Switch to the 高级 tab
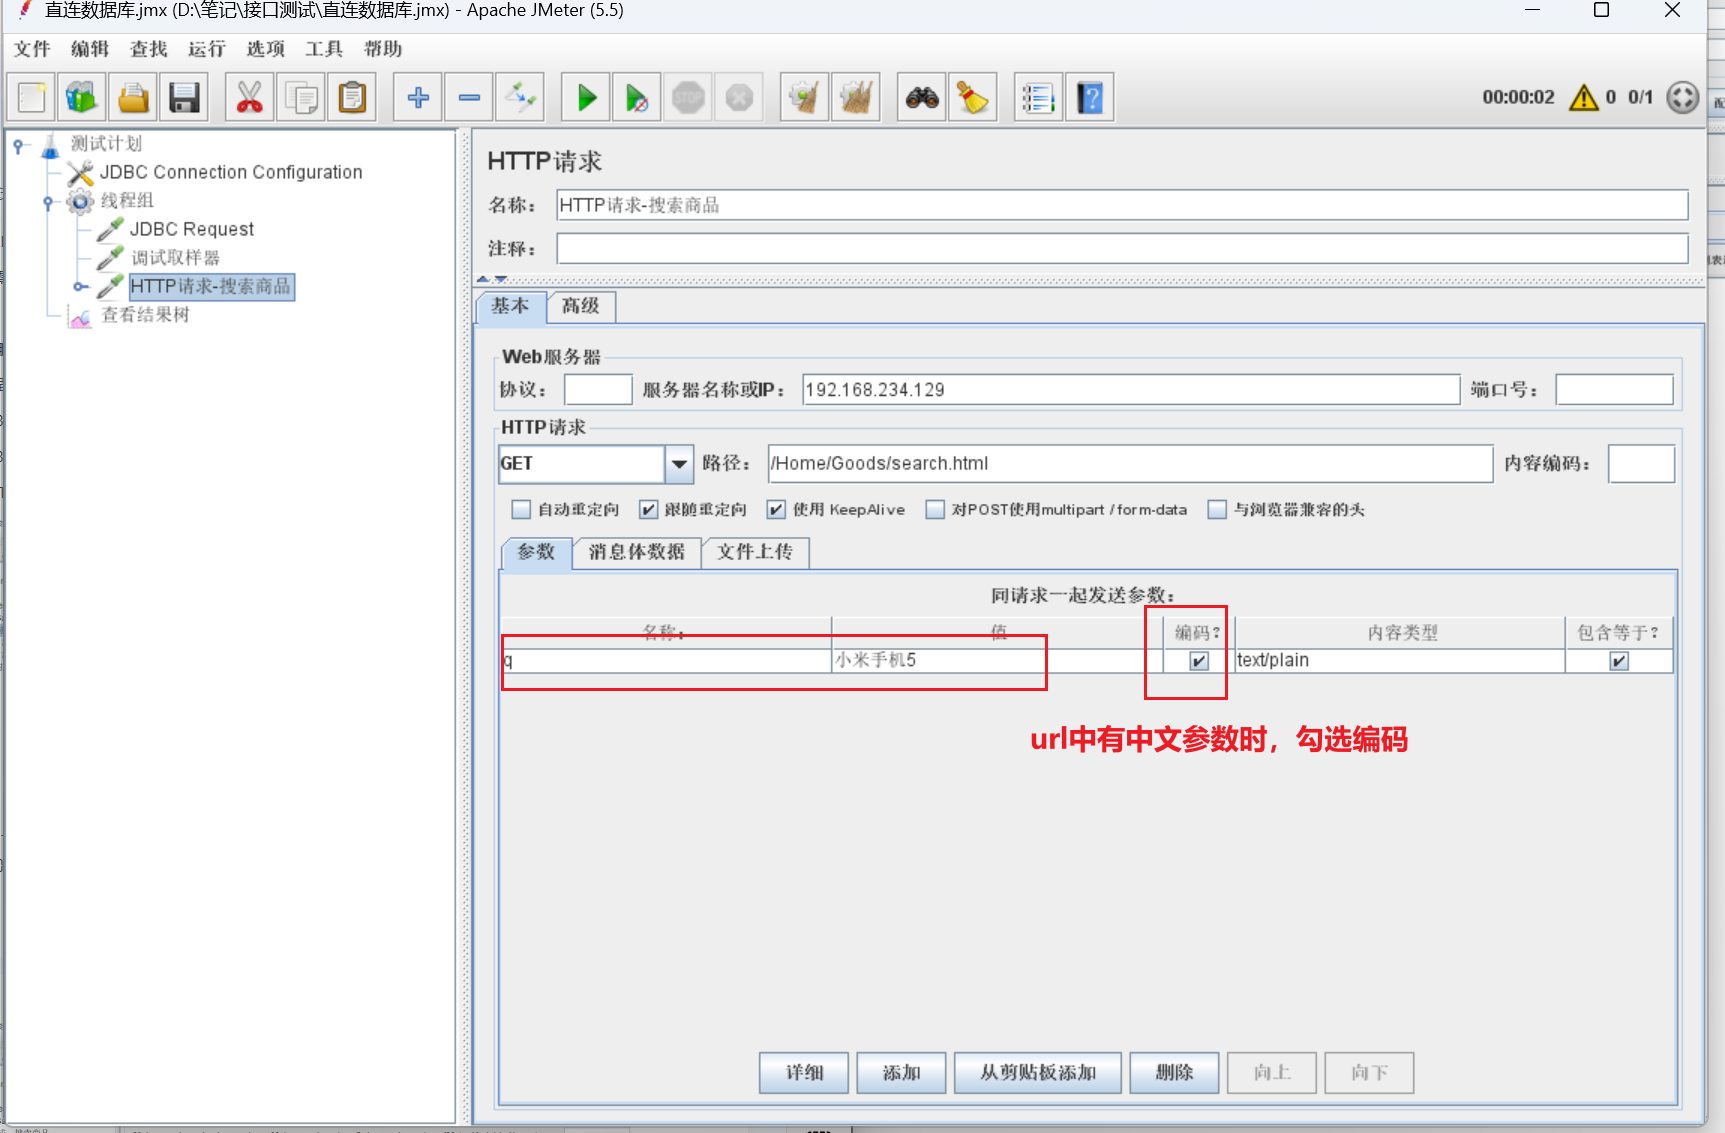Screen dimensions: 1725x1133 coord(581,306)
